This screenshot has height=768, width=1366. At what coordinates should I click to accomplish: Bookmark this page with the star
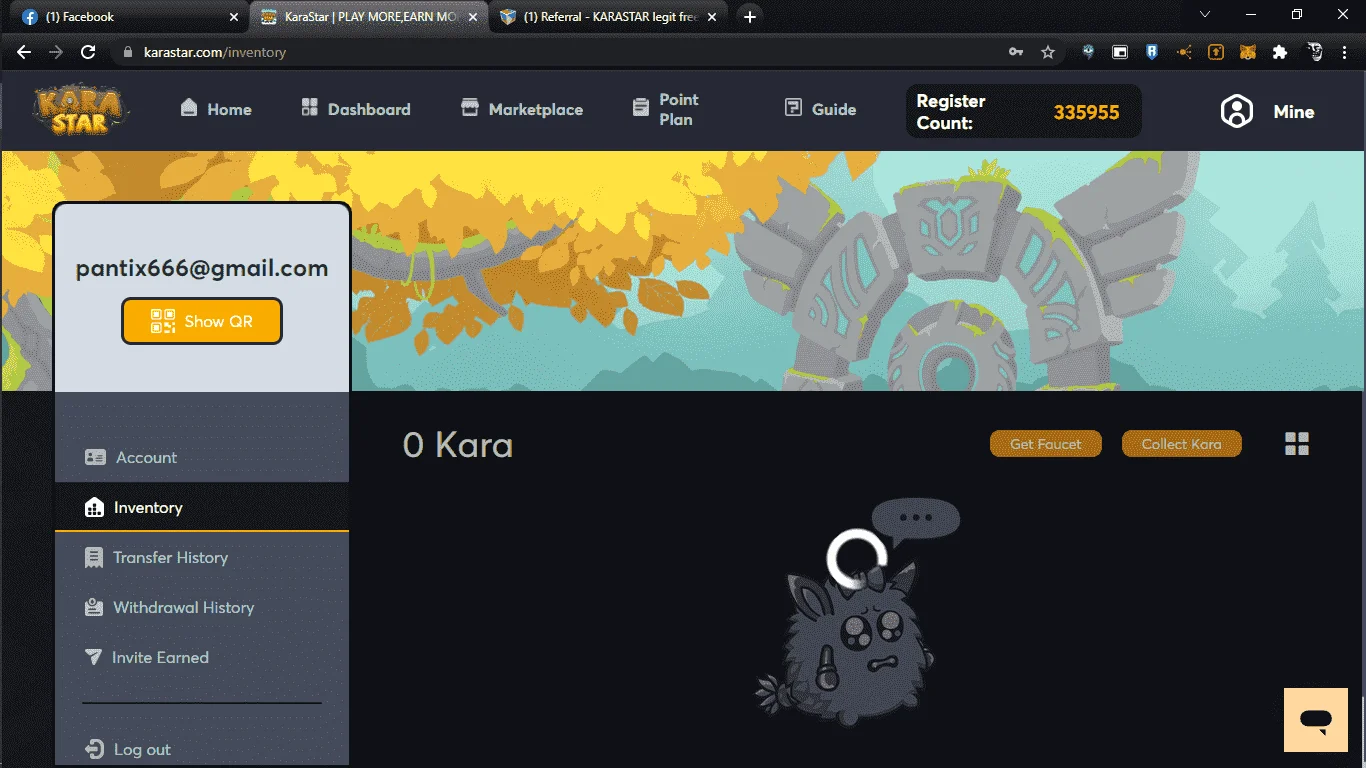click(x=1048, y=52)
